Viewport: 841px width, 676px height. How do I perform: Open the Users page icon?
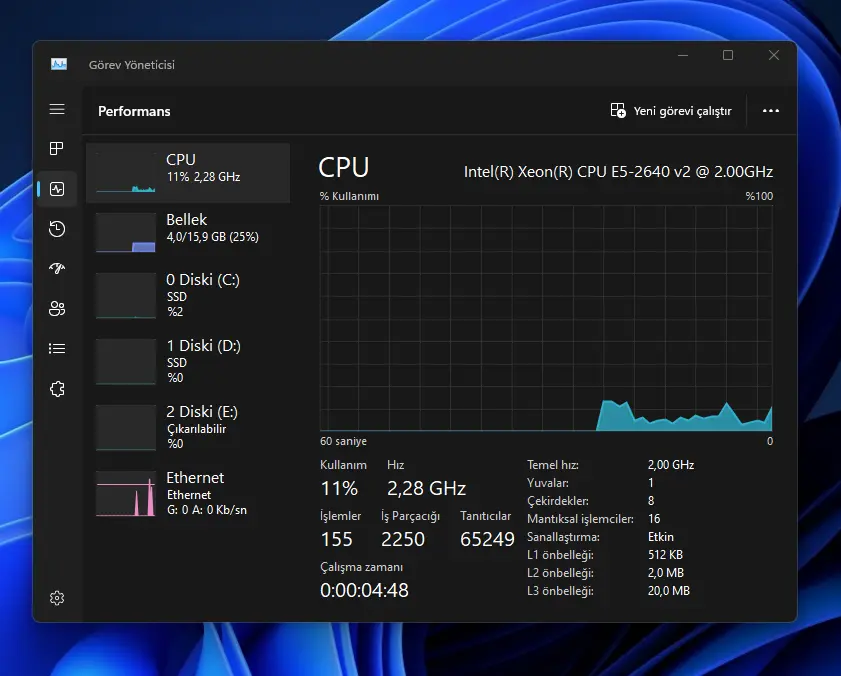tap(57, 308)
